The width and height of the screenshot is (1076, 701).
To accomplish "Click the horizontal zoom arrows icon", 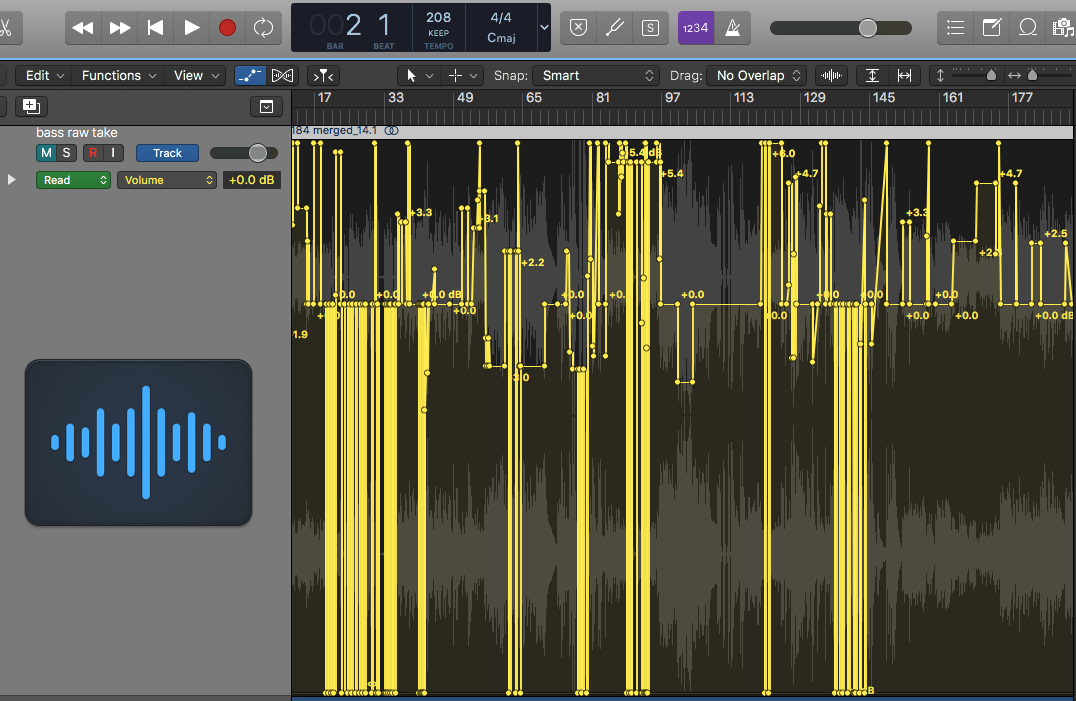I will 1014,75.
